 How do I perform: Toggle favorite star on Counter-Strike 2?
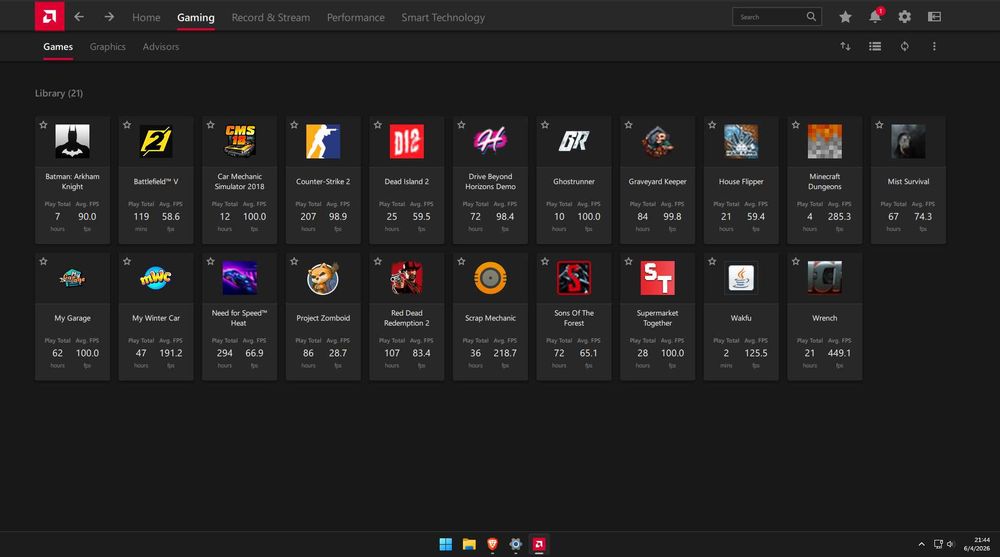[x=294, y=125]
